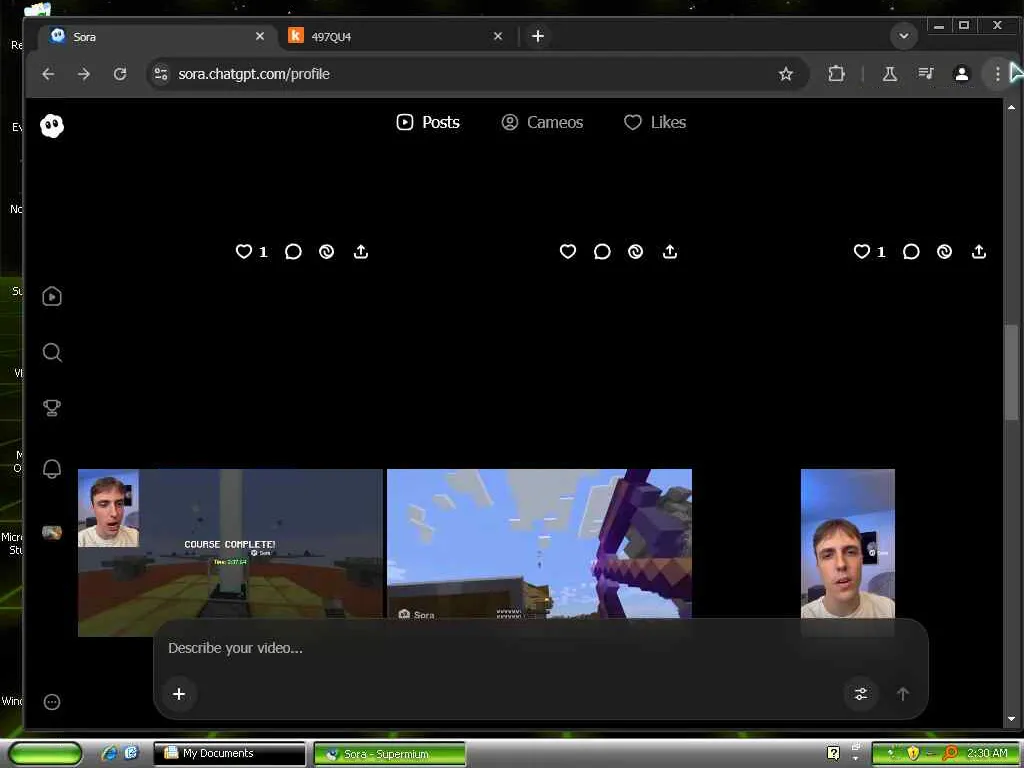Viewport: 1024px width, 768px height.
Task: View site information icon in address bar
Action: (x=161, y=74)
